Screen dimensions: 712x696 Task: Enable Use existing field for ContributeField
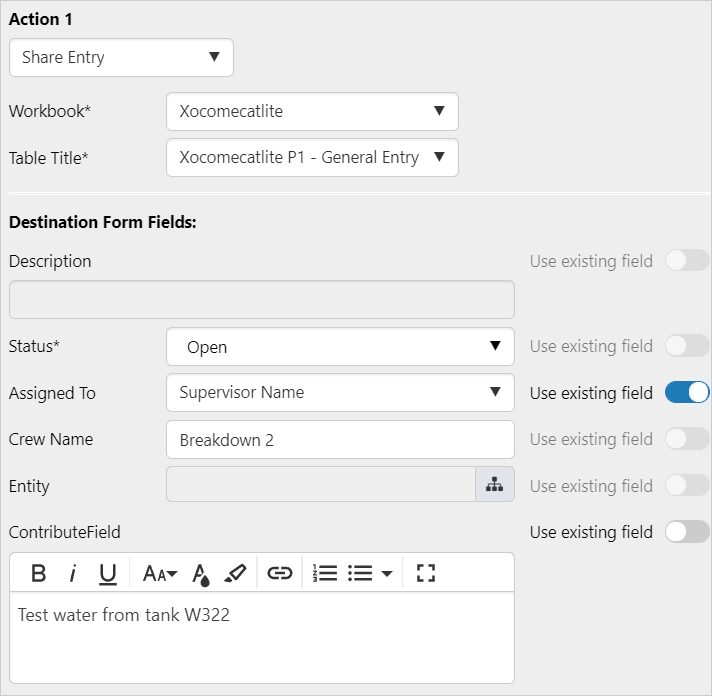point(687,532)
